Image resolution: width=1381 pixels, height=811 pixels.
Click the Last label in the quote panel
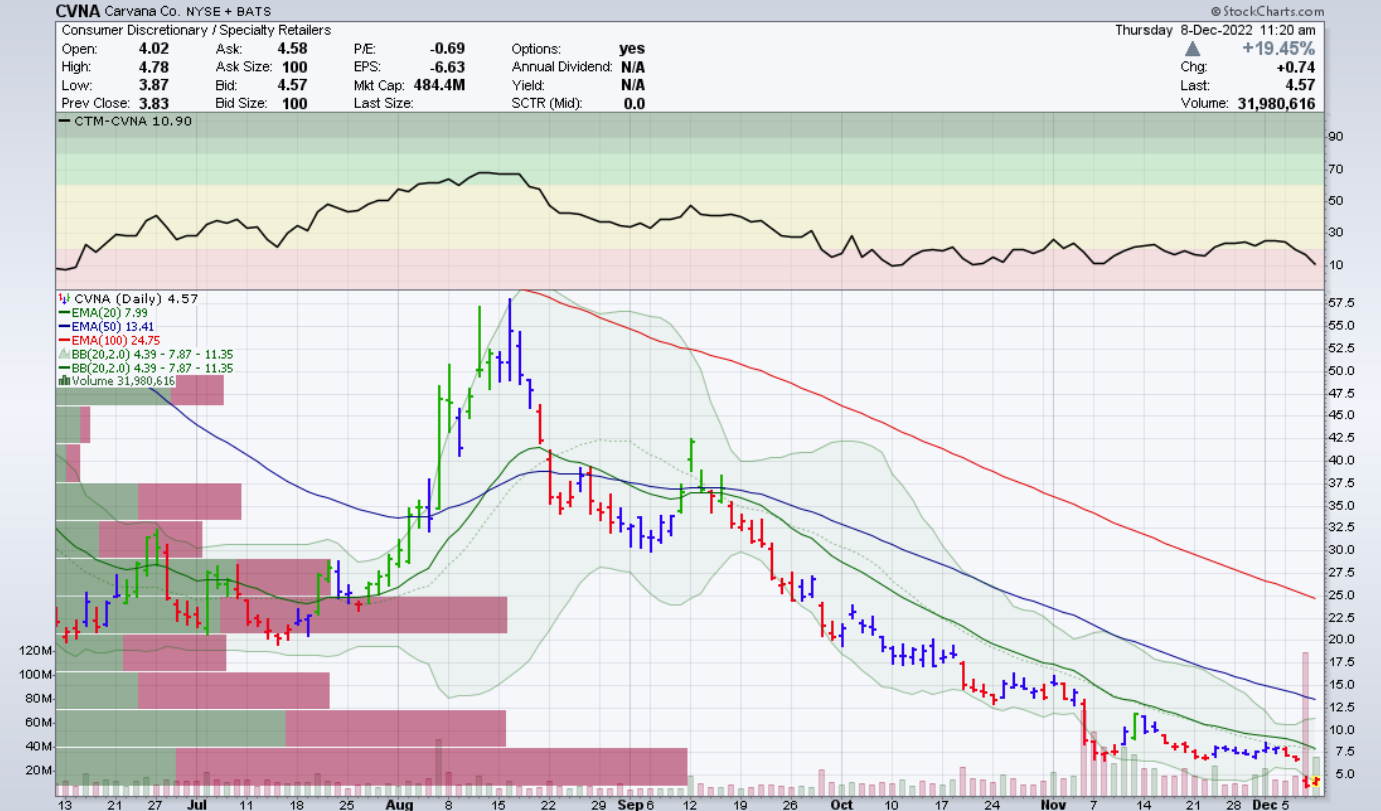1196,85
